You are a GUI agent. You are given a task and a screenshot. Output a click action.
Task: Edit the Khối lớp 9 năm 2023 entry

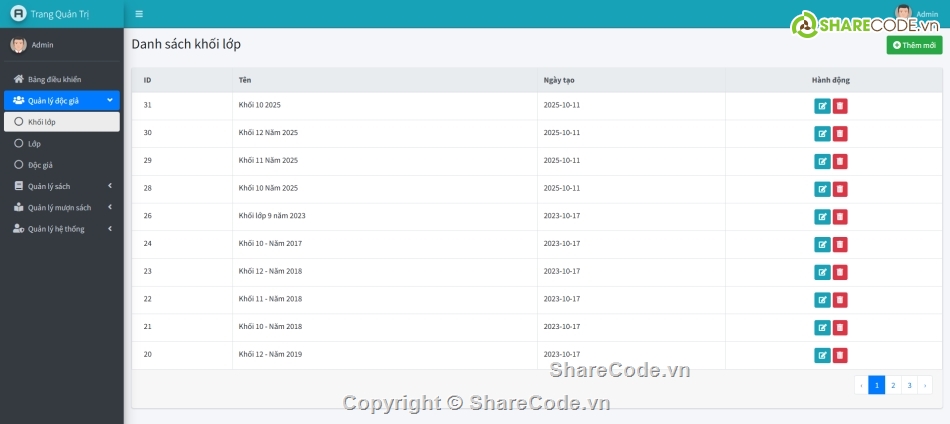tap(822, 217)
